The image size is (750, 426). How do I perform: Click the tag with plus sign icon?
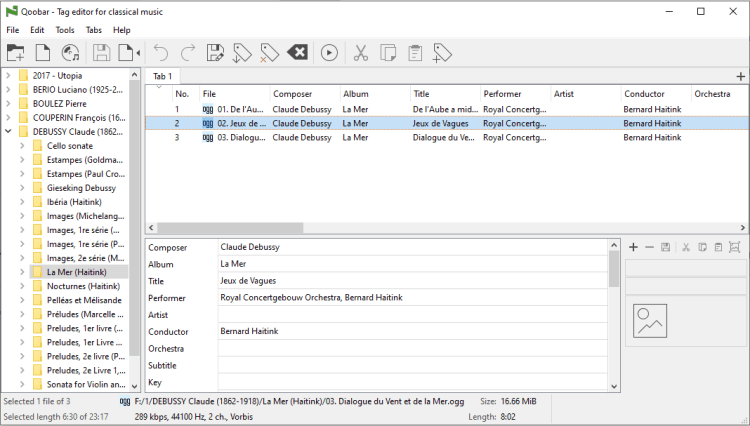pos(442,53)
